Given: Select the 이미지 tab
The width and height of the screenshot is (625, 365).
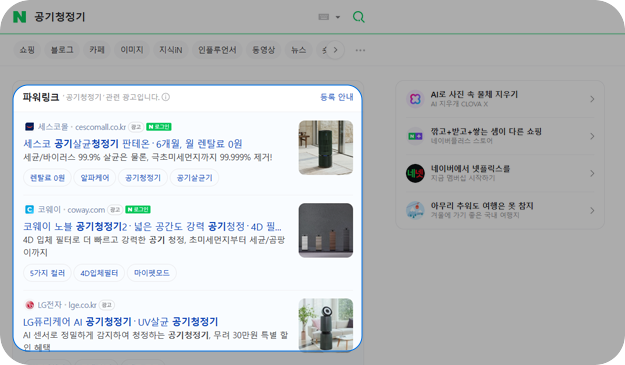Looking at the screenshot, I should click(x=132, y=50).
